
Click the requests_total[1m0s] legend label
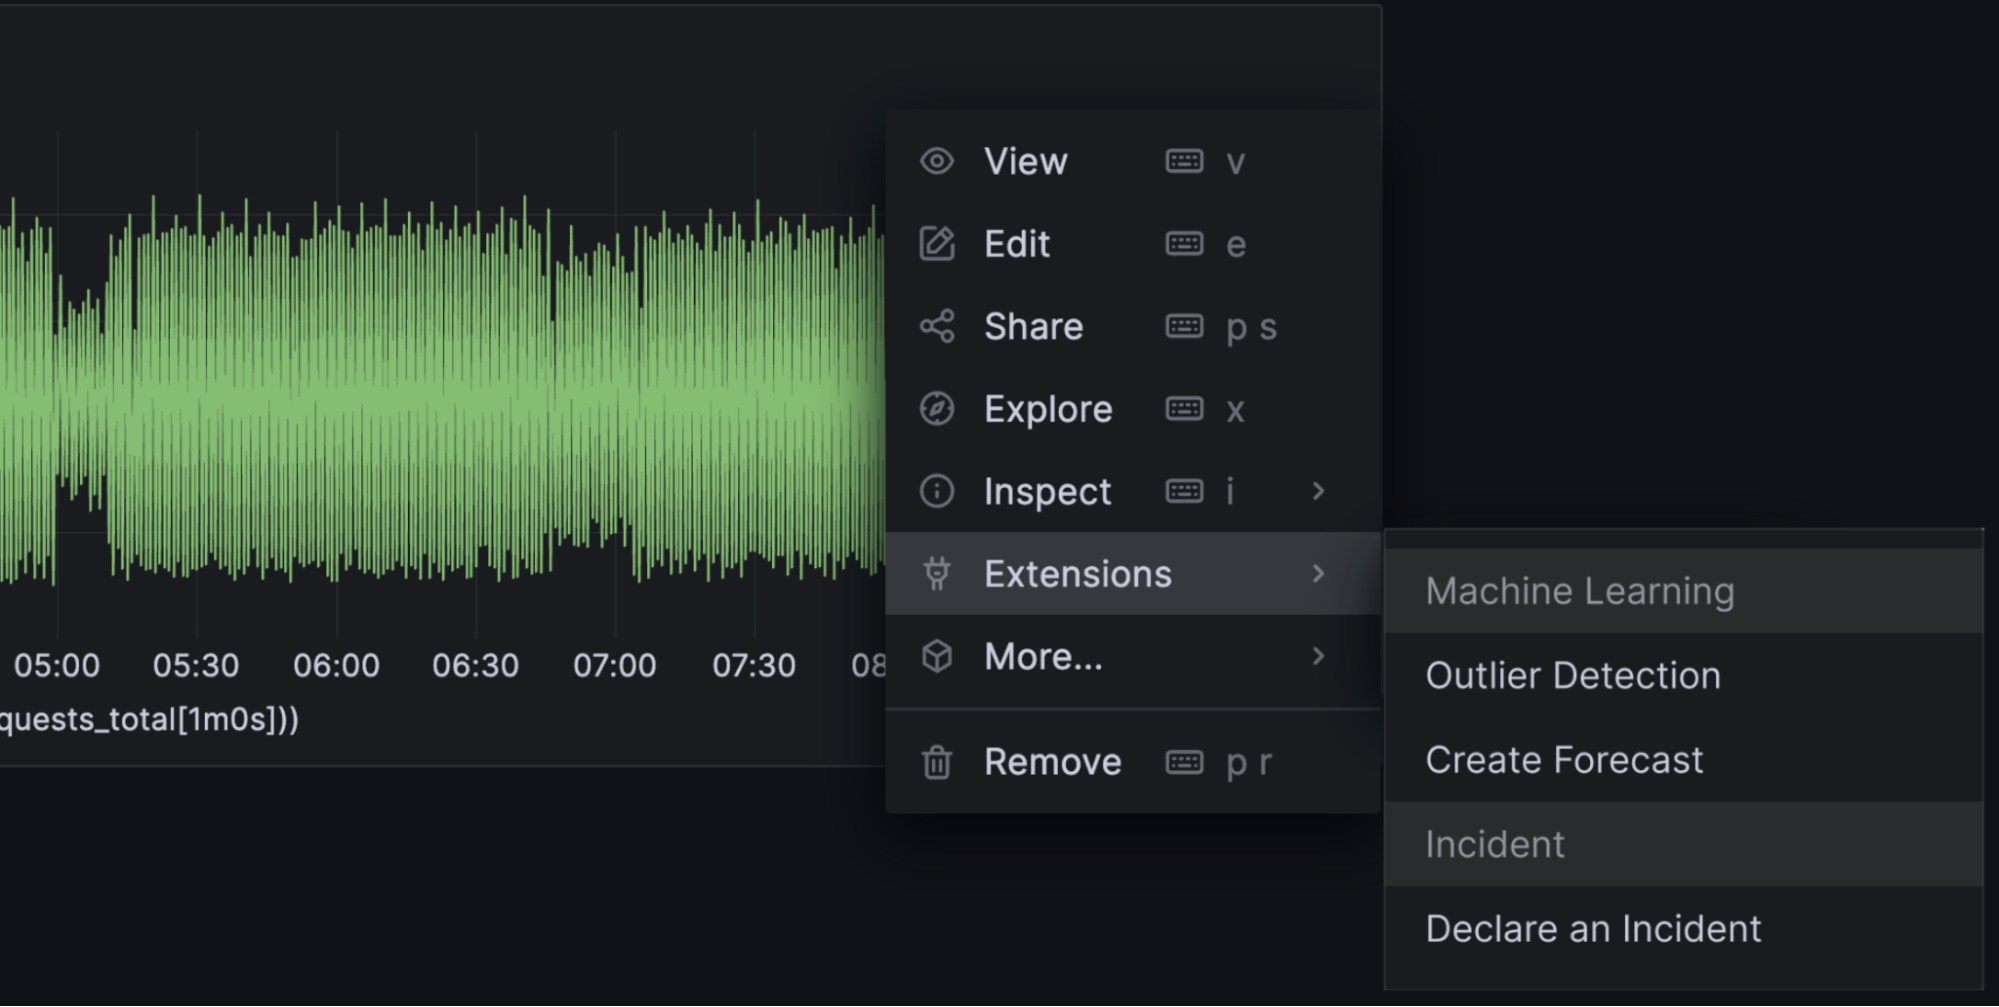tap(148, 719)
